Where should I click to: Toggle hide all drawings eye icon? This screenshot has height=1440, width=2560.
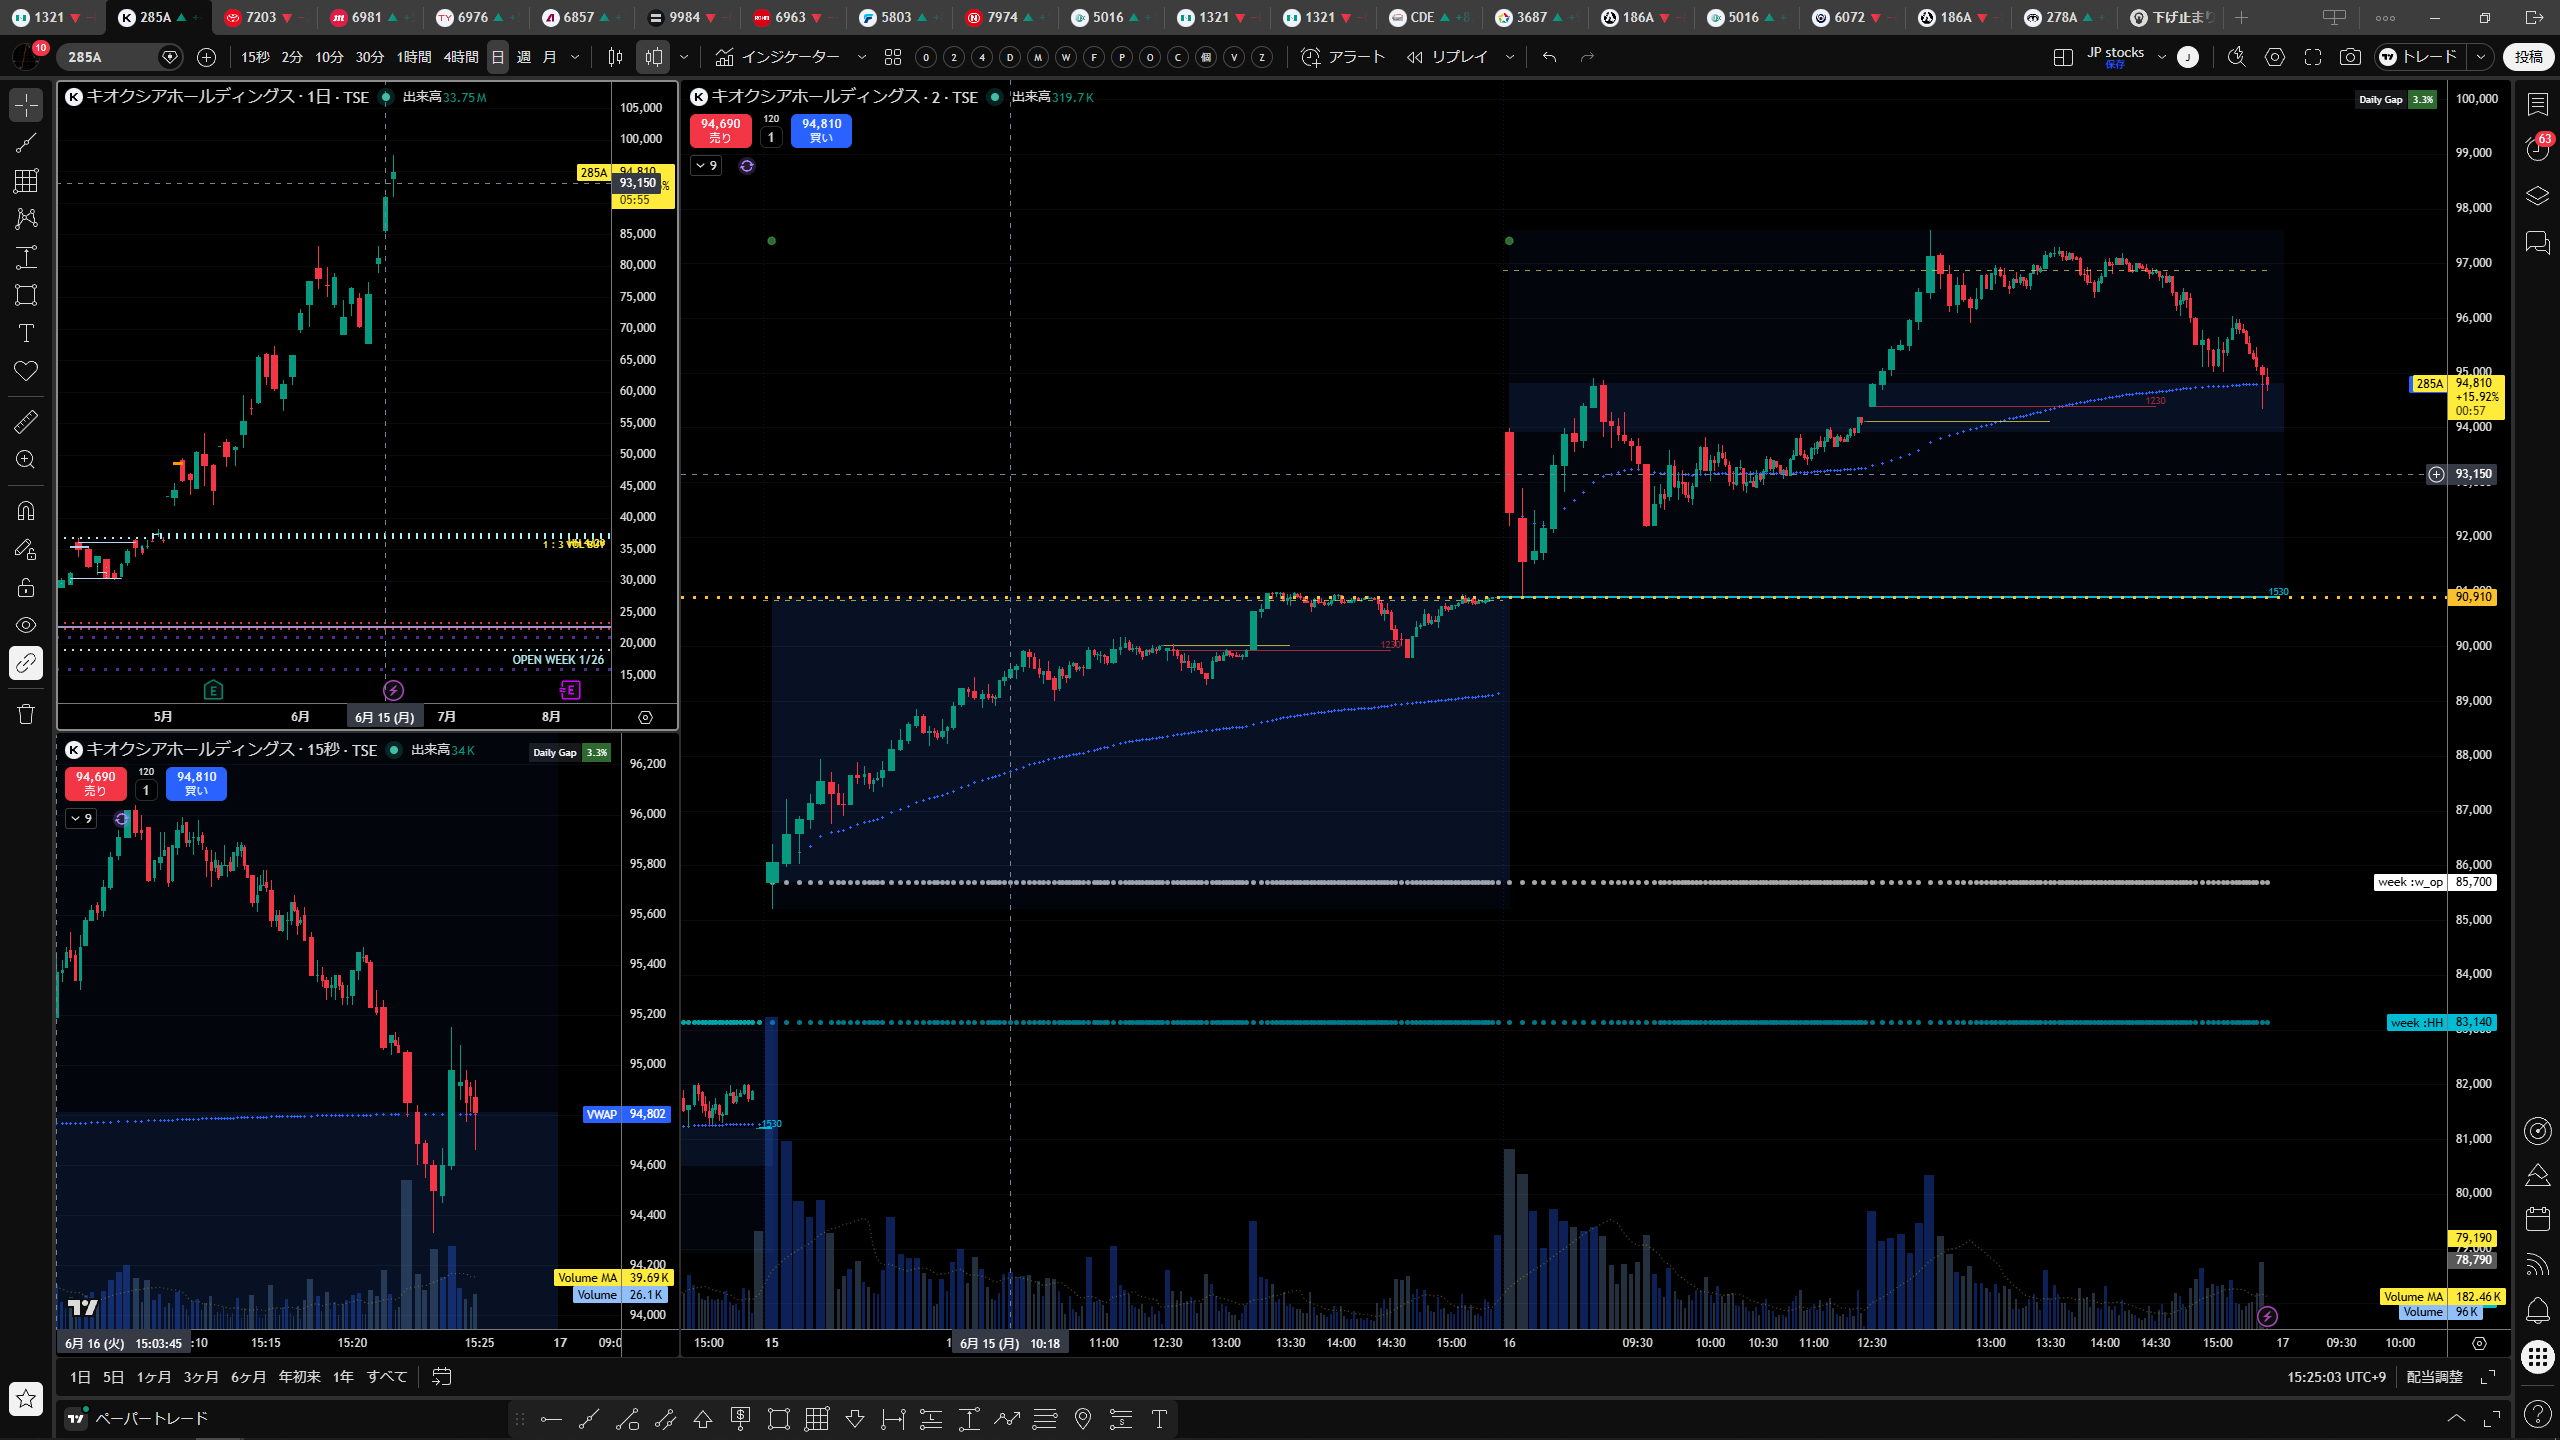coord(26,625)
